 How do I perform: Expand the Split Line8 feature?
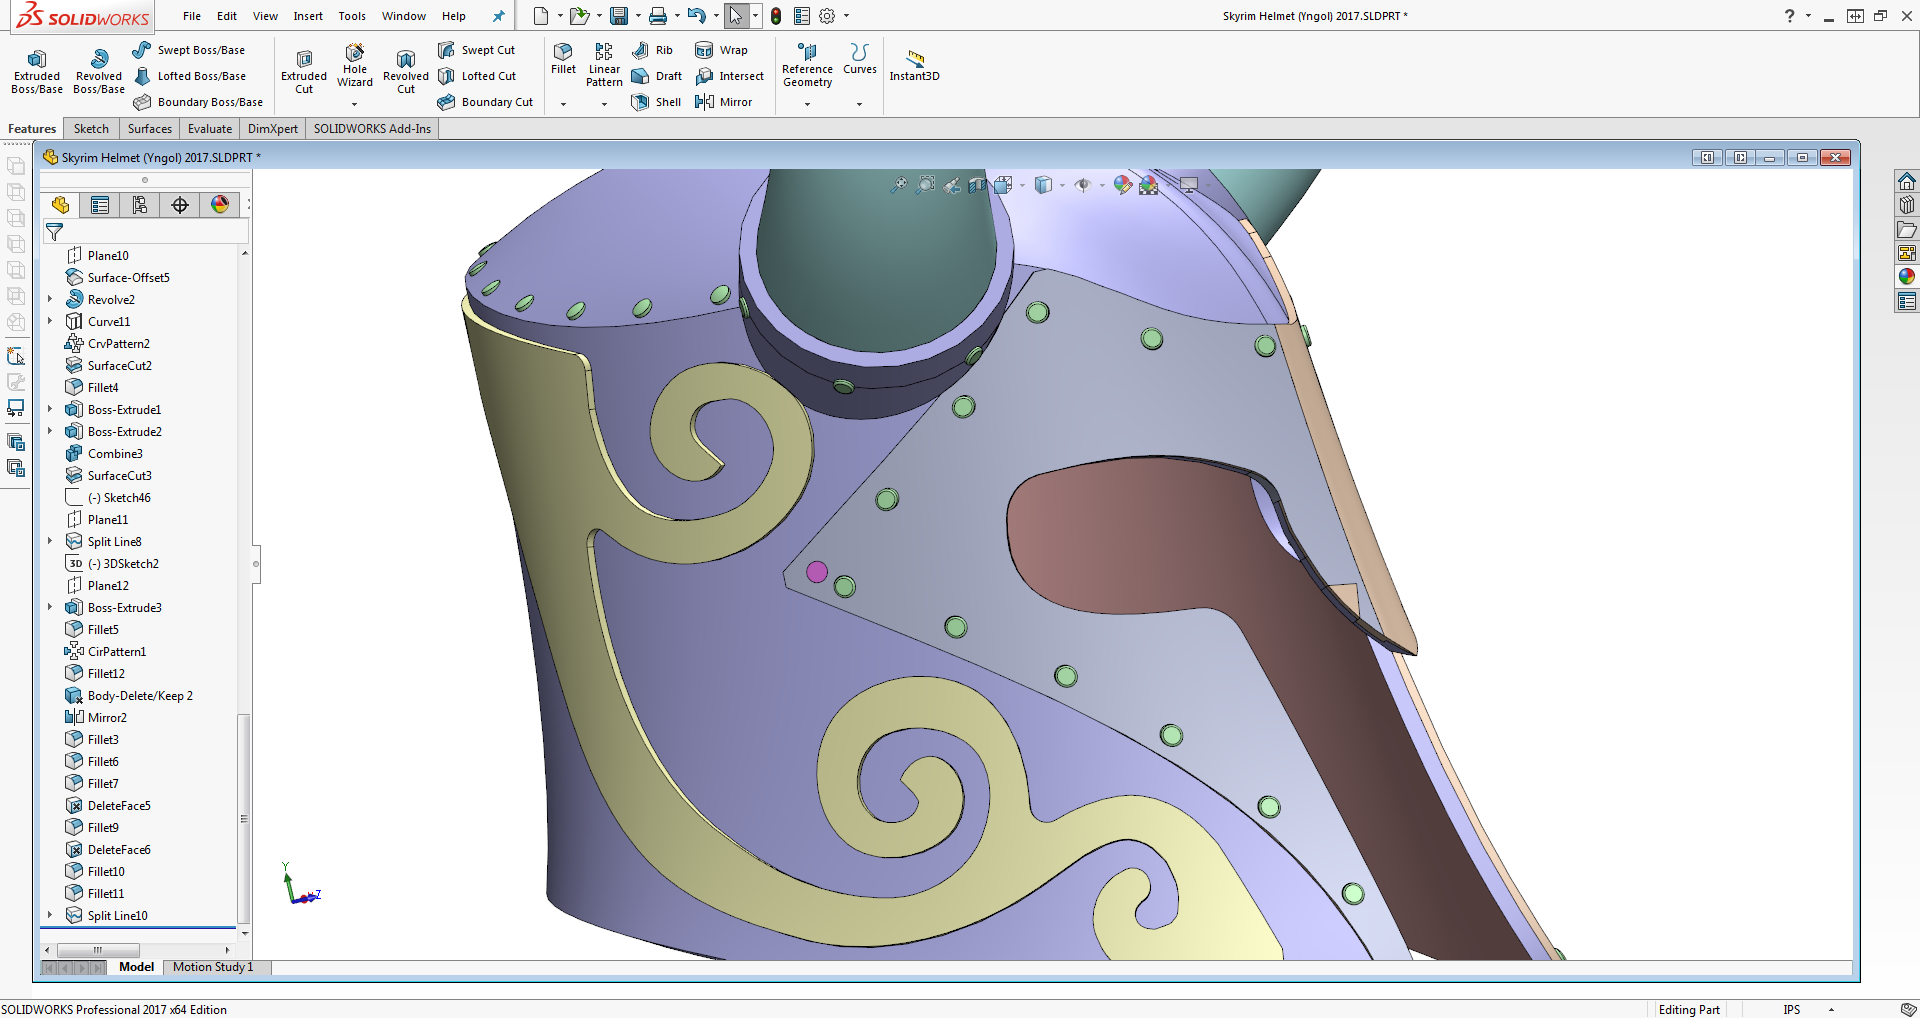pos(50,541)
